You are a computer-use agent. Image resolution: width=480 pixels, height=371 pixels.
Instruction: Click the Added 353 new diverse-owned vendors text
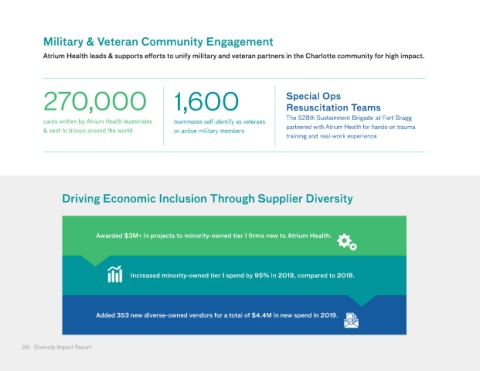tap(217, 315)
